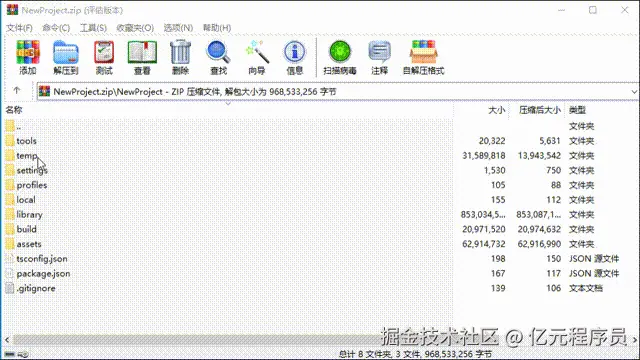Click the status bar total summary text

415,354
